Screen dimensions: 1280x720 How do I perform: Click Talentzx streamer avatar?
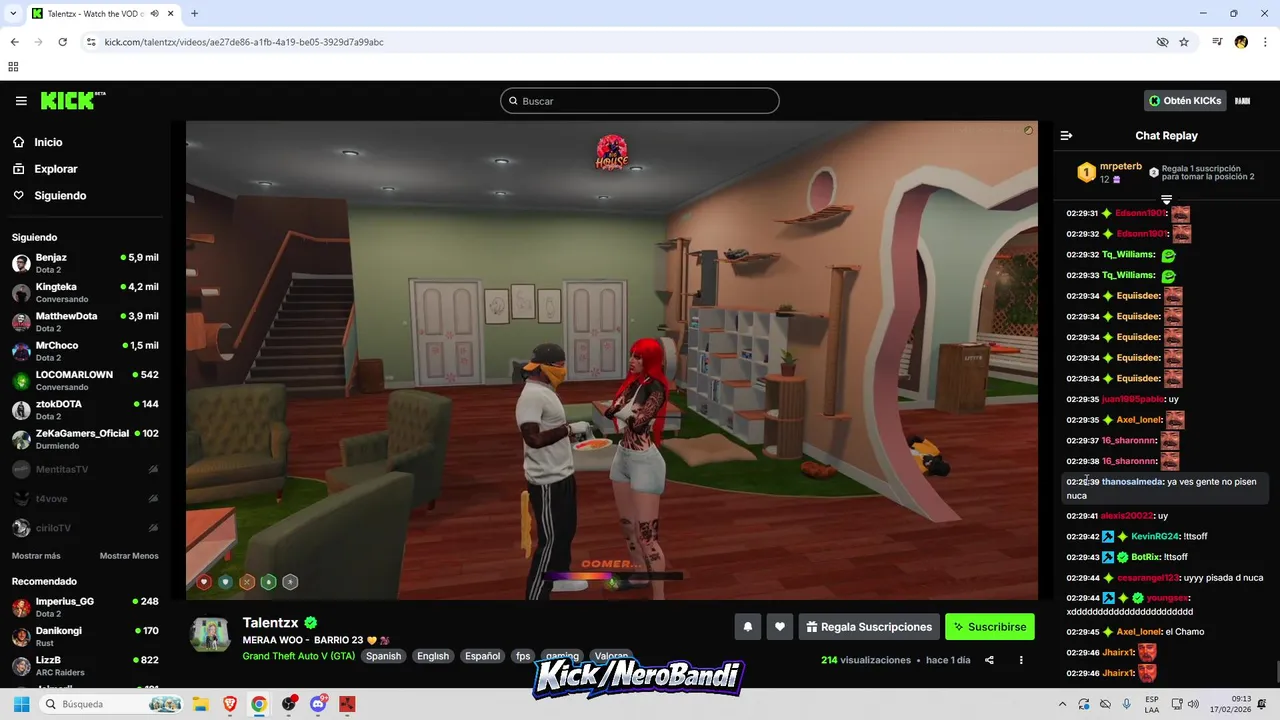(x=210, y=634)
